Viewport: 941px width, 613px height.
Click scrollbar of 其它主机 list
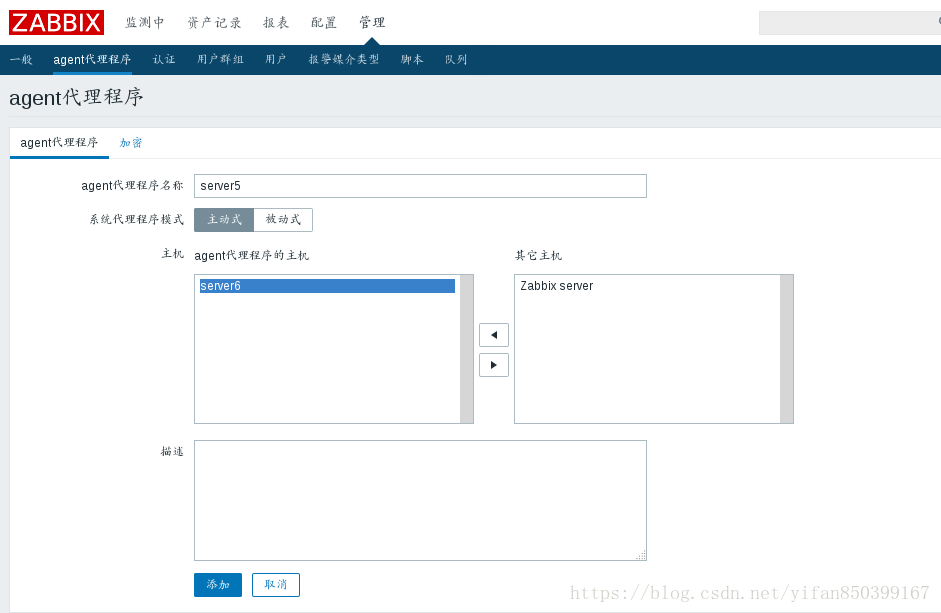786,349
